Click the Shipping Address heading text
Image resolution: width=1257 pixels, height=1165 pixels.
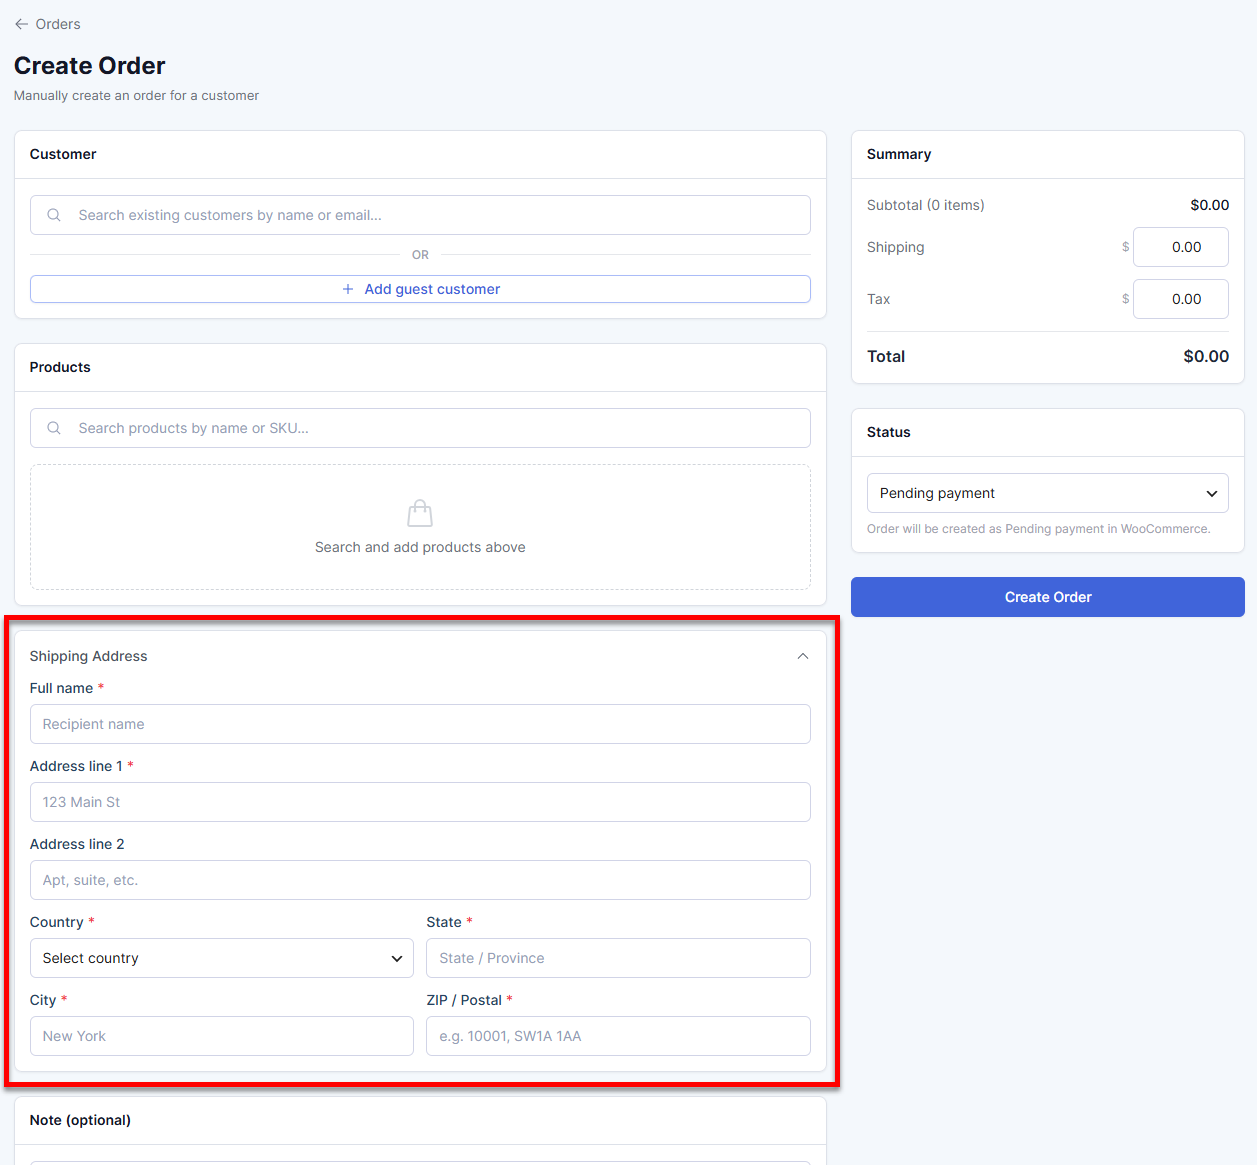[88, 656]
